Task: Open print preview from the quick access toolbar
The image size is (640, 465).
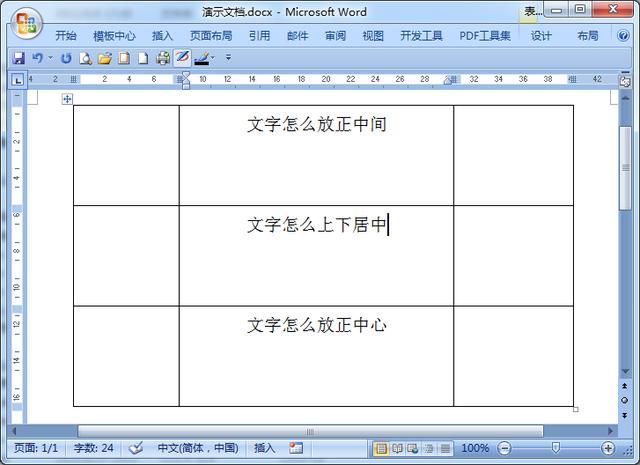Action: pyautogui.click(x=85, y=58)
